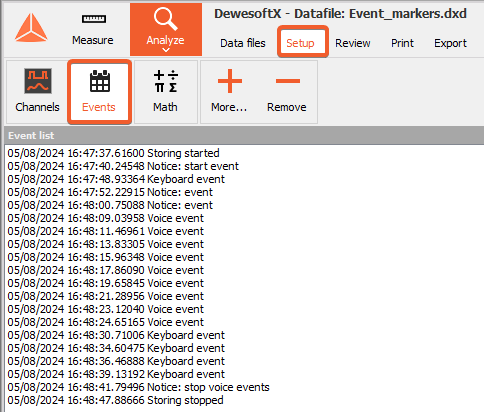Select Keyboard event at 16:48:34.60475
The width and height of the screenshot is (484, 412).
click(x=116, y=348)
